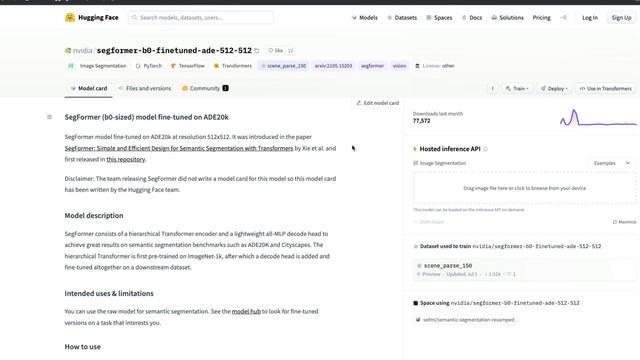
Task: Click the Log In link
Action: coord(590,18)
